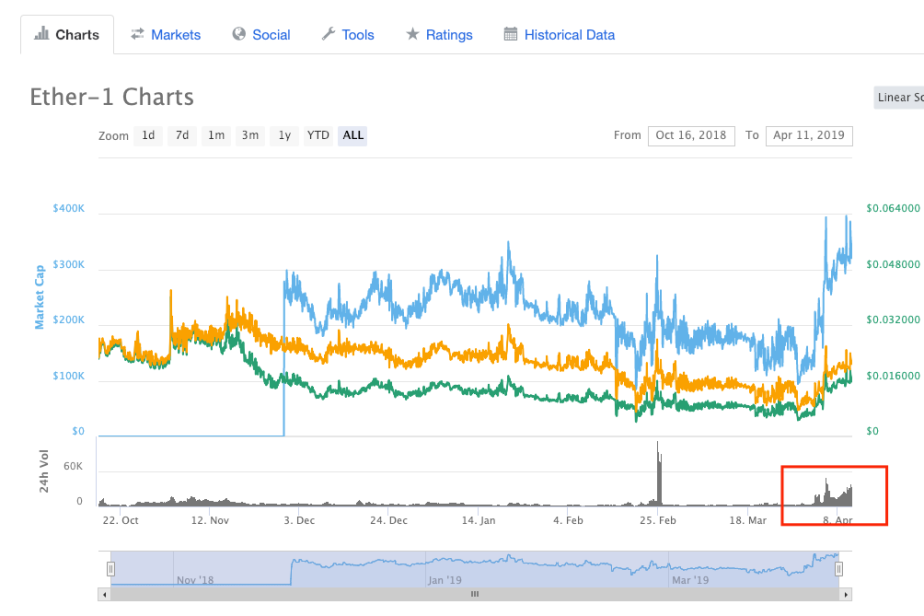Open the Historical Data tab

coord(559,35)
